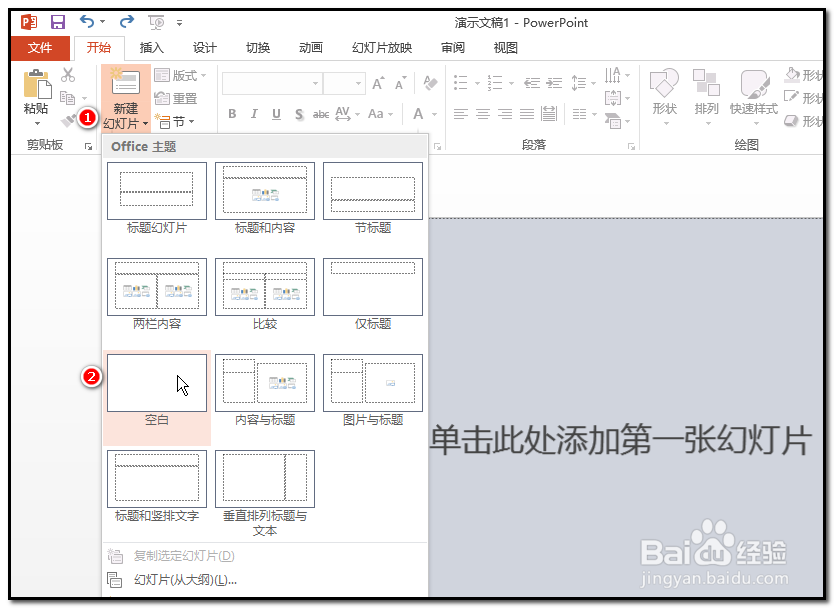
Task: Select the 图片与标题 layout thumbnail
Action: 373,383
